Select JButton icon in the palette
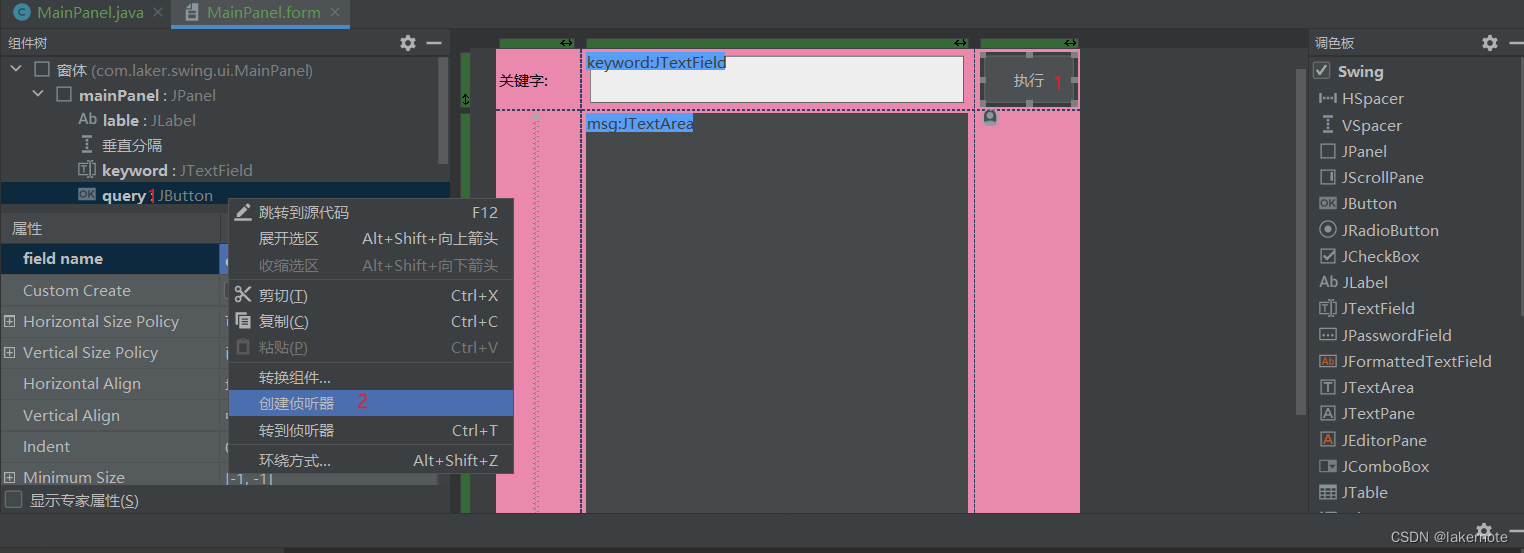 (1328, 204)
